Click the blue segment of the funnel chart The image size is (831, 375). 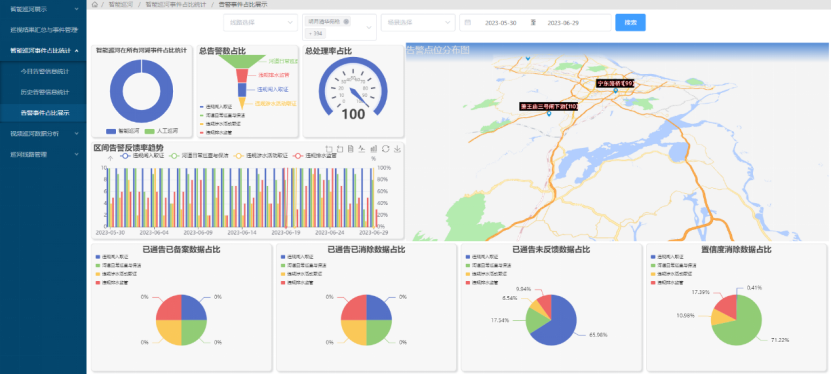click(x=242, y=90)
